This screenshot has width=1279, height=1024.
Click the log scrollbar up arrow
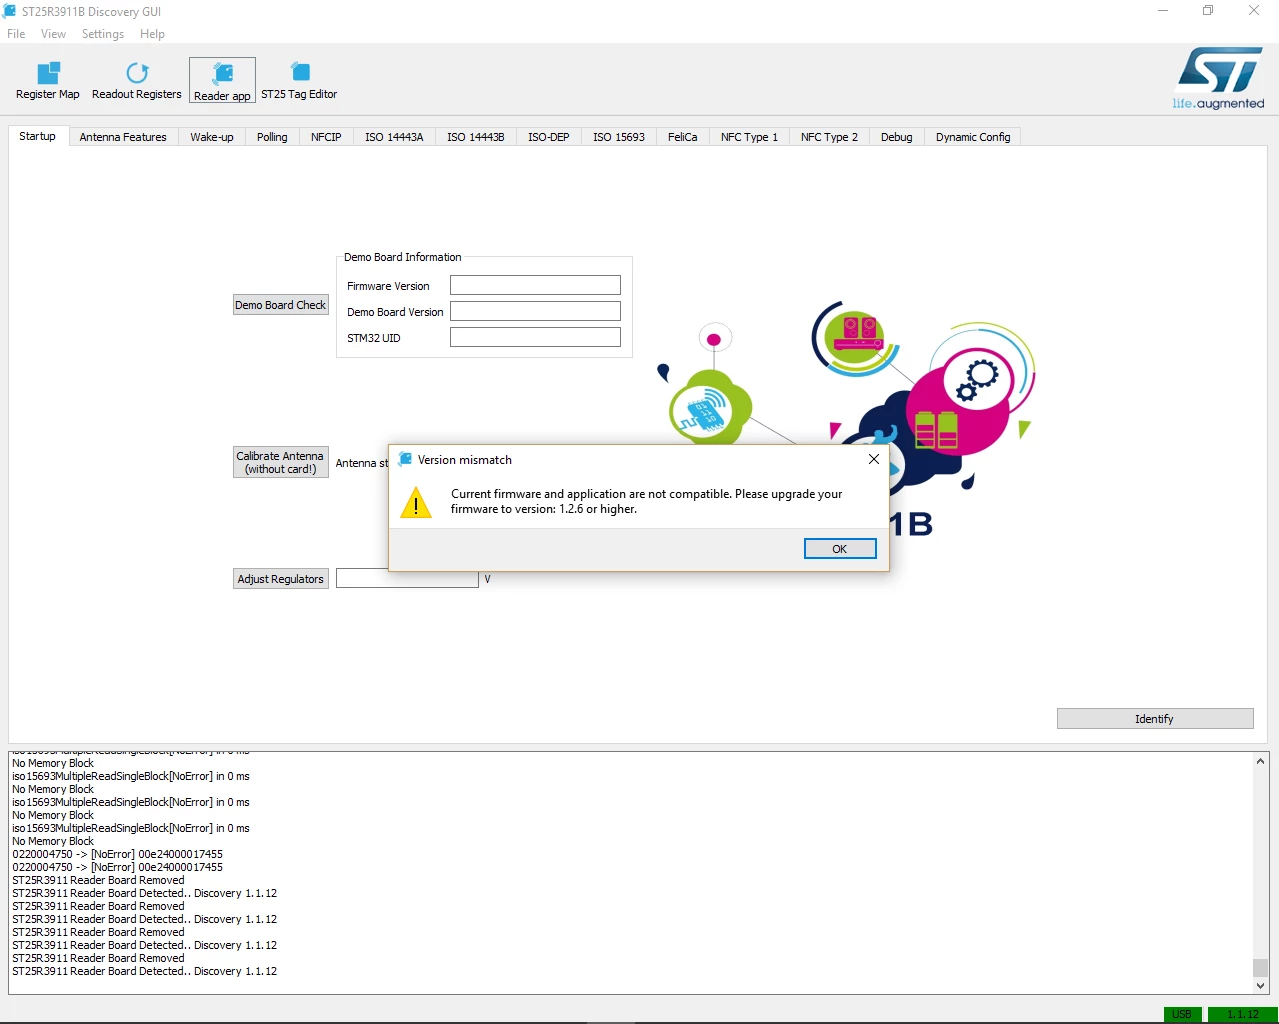1260,761
